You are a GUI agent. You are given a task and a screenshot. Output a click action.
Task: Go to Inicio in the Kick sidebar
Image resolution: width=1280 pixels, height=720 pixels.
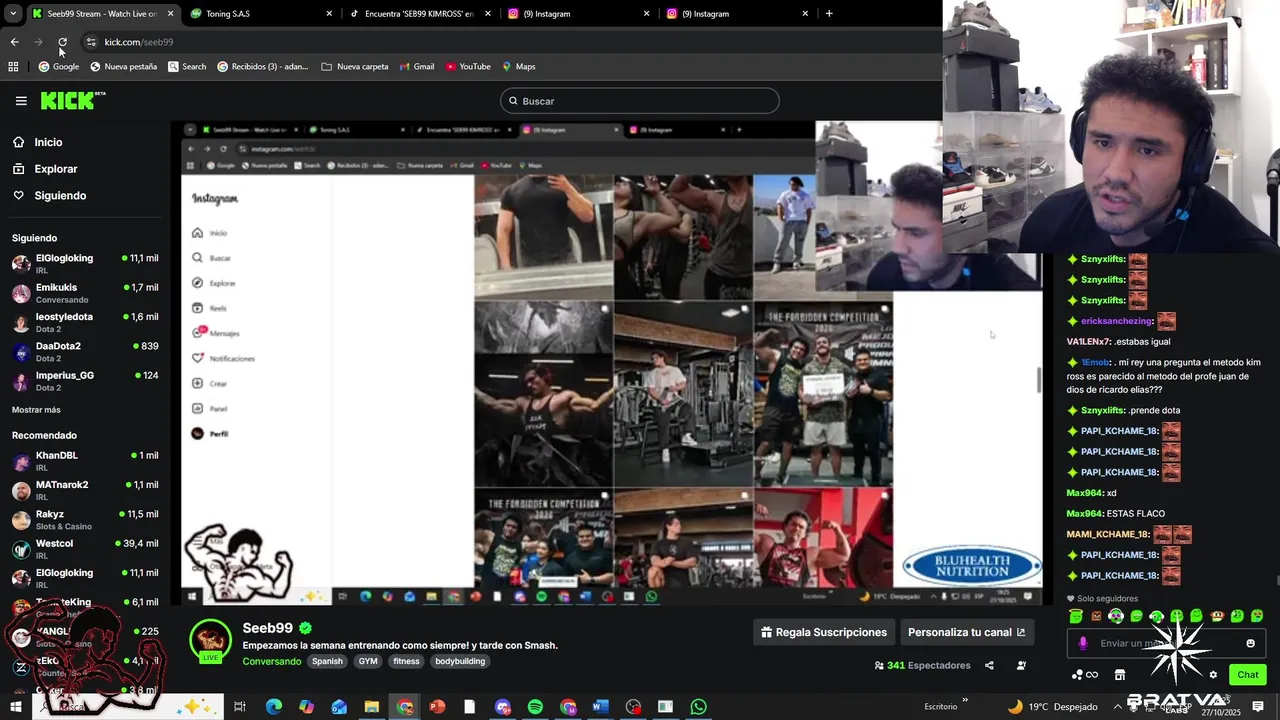click(48, 142)
